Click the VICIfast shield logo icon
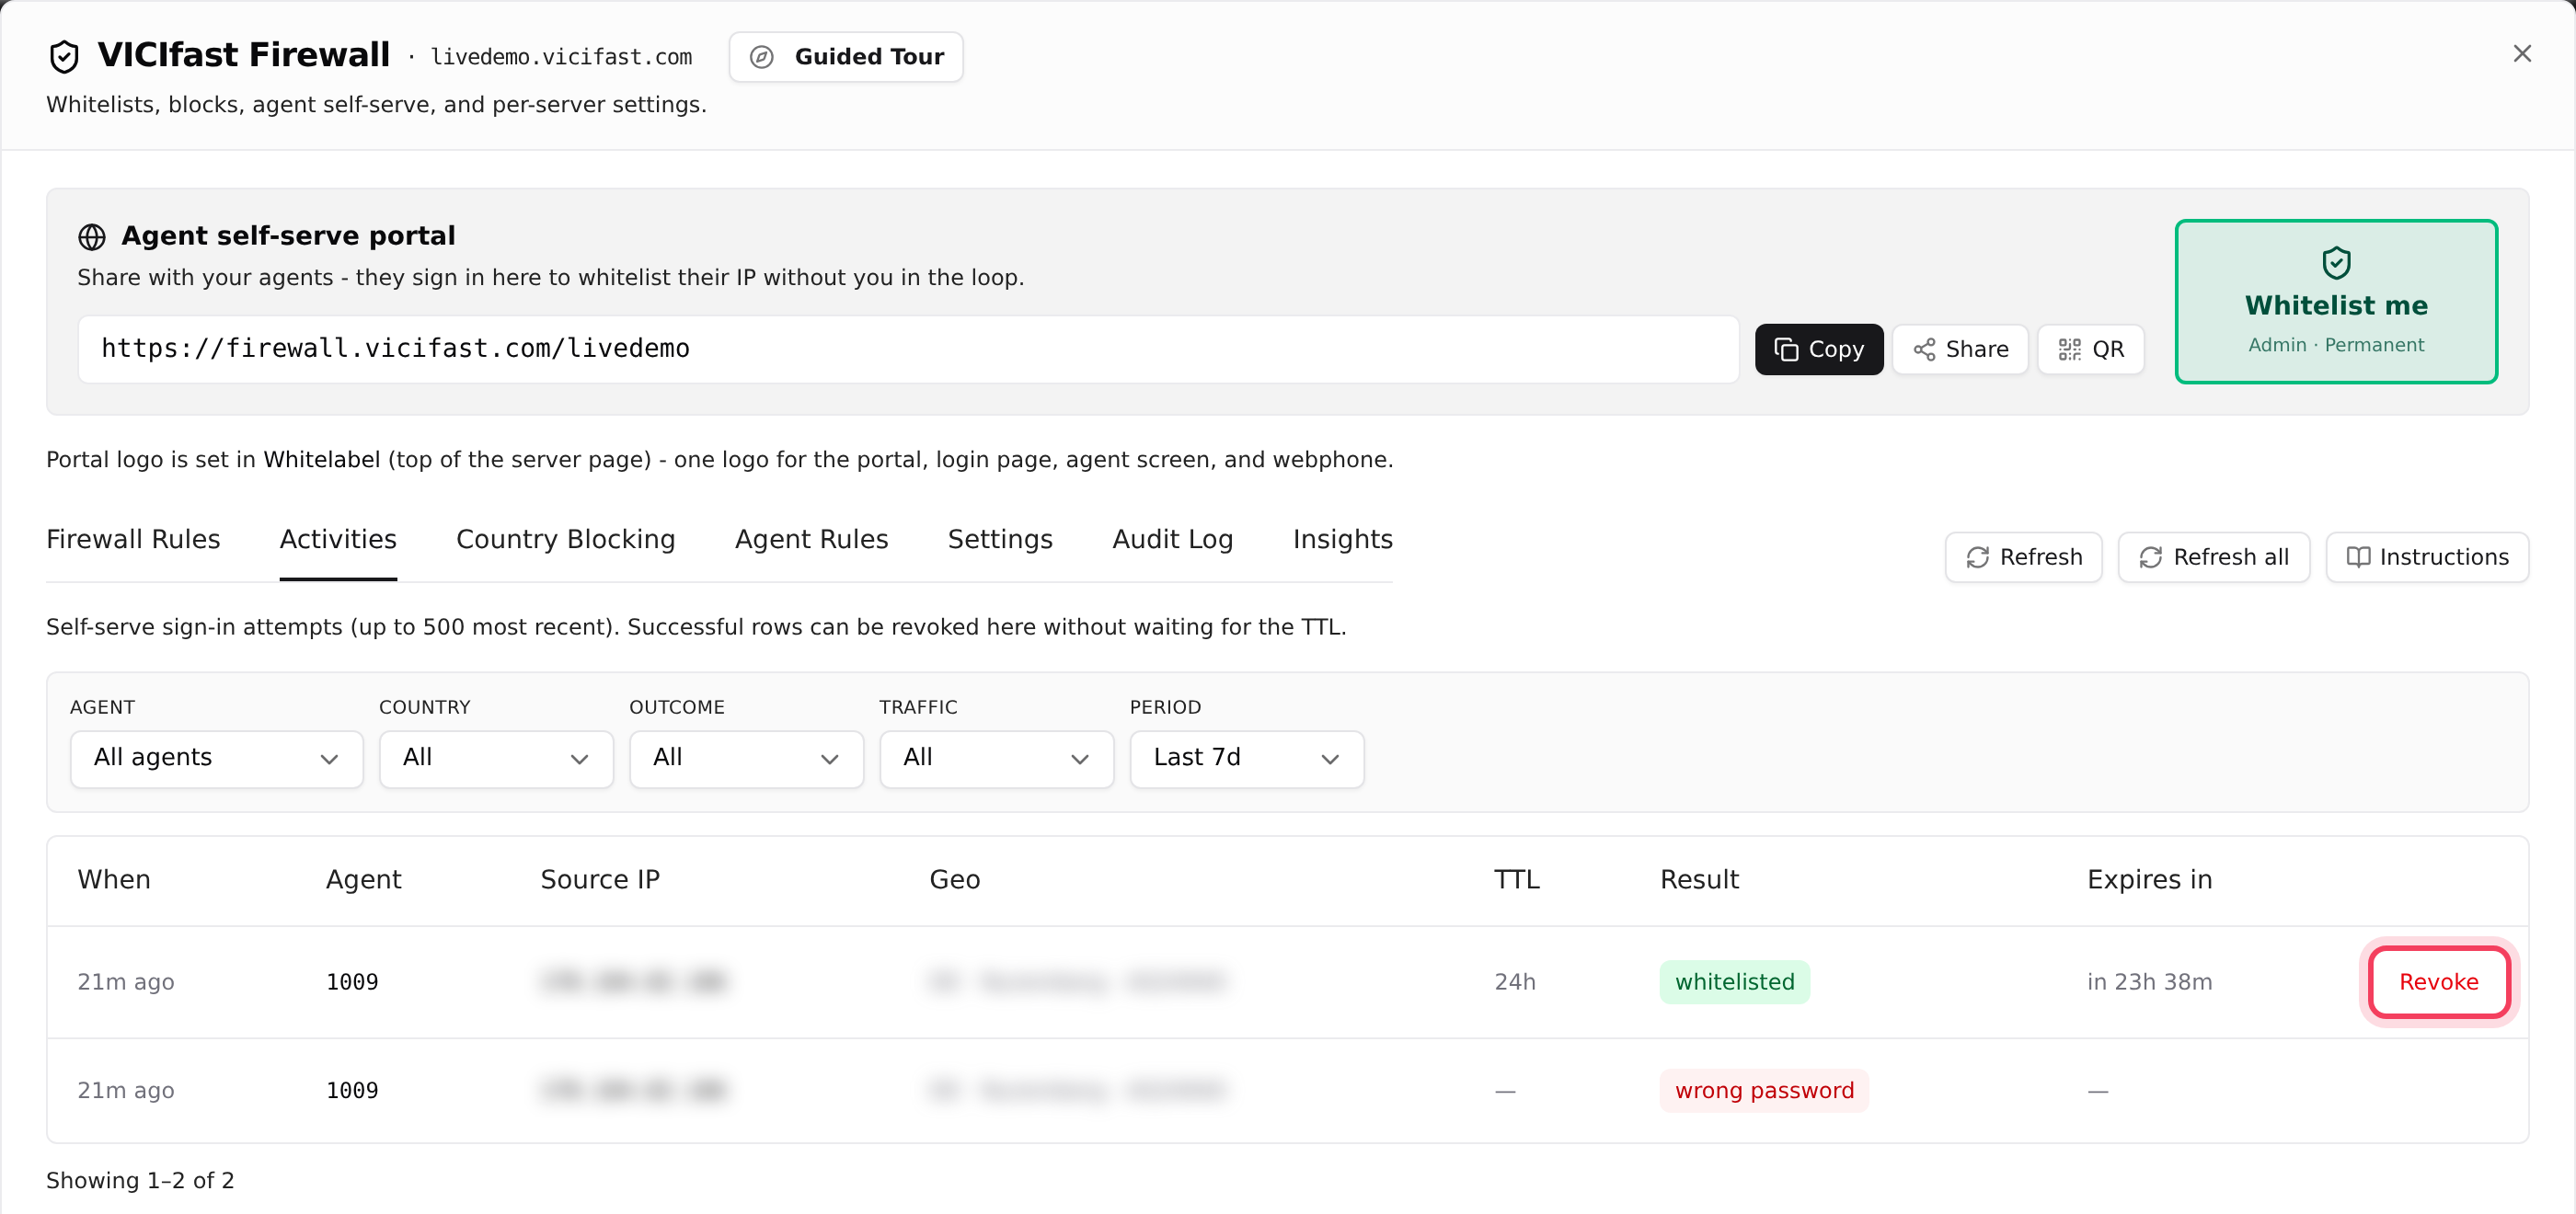The height and width of the screenshot is (1214, 2576). 64,57
